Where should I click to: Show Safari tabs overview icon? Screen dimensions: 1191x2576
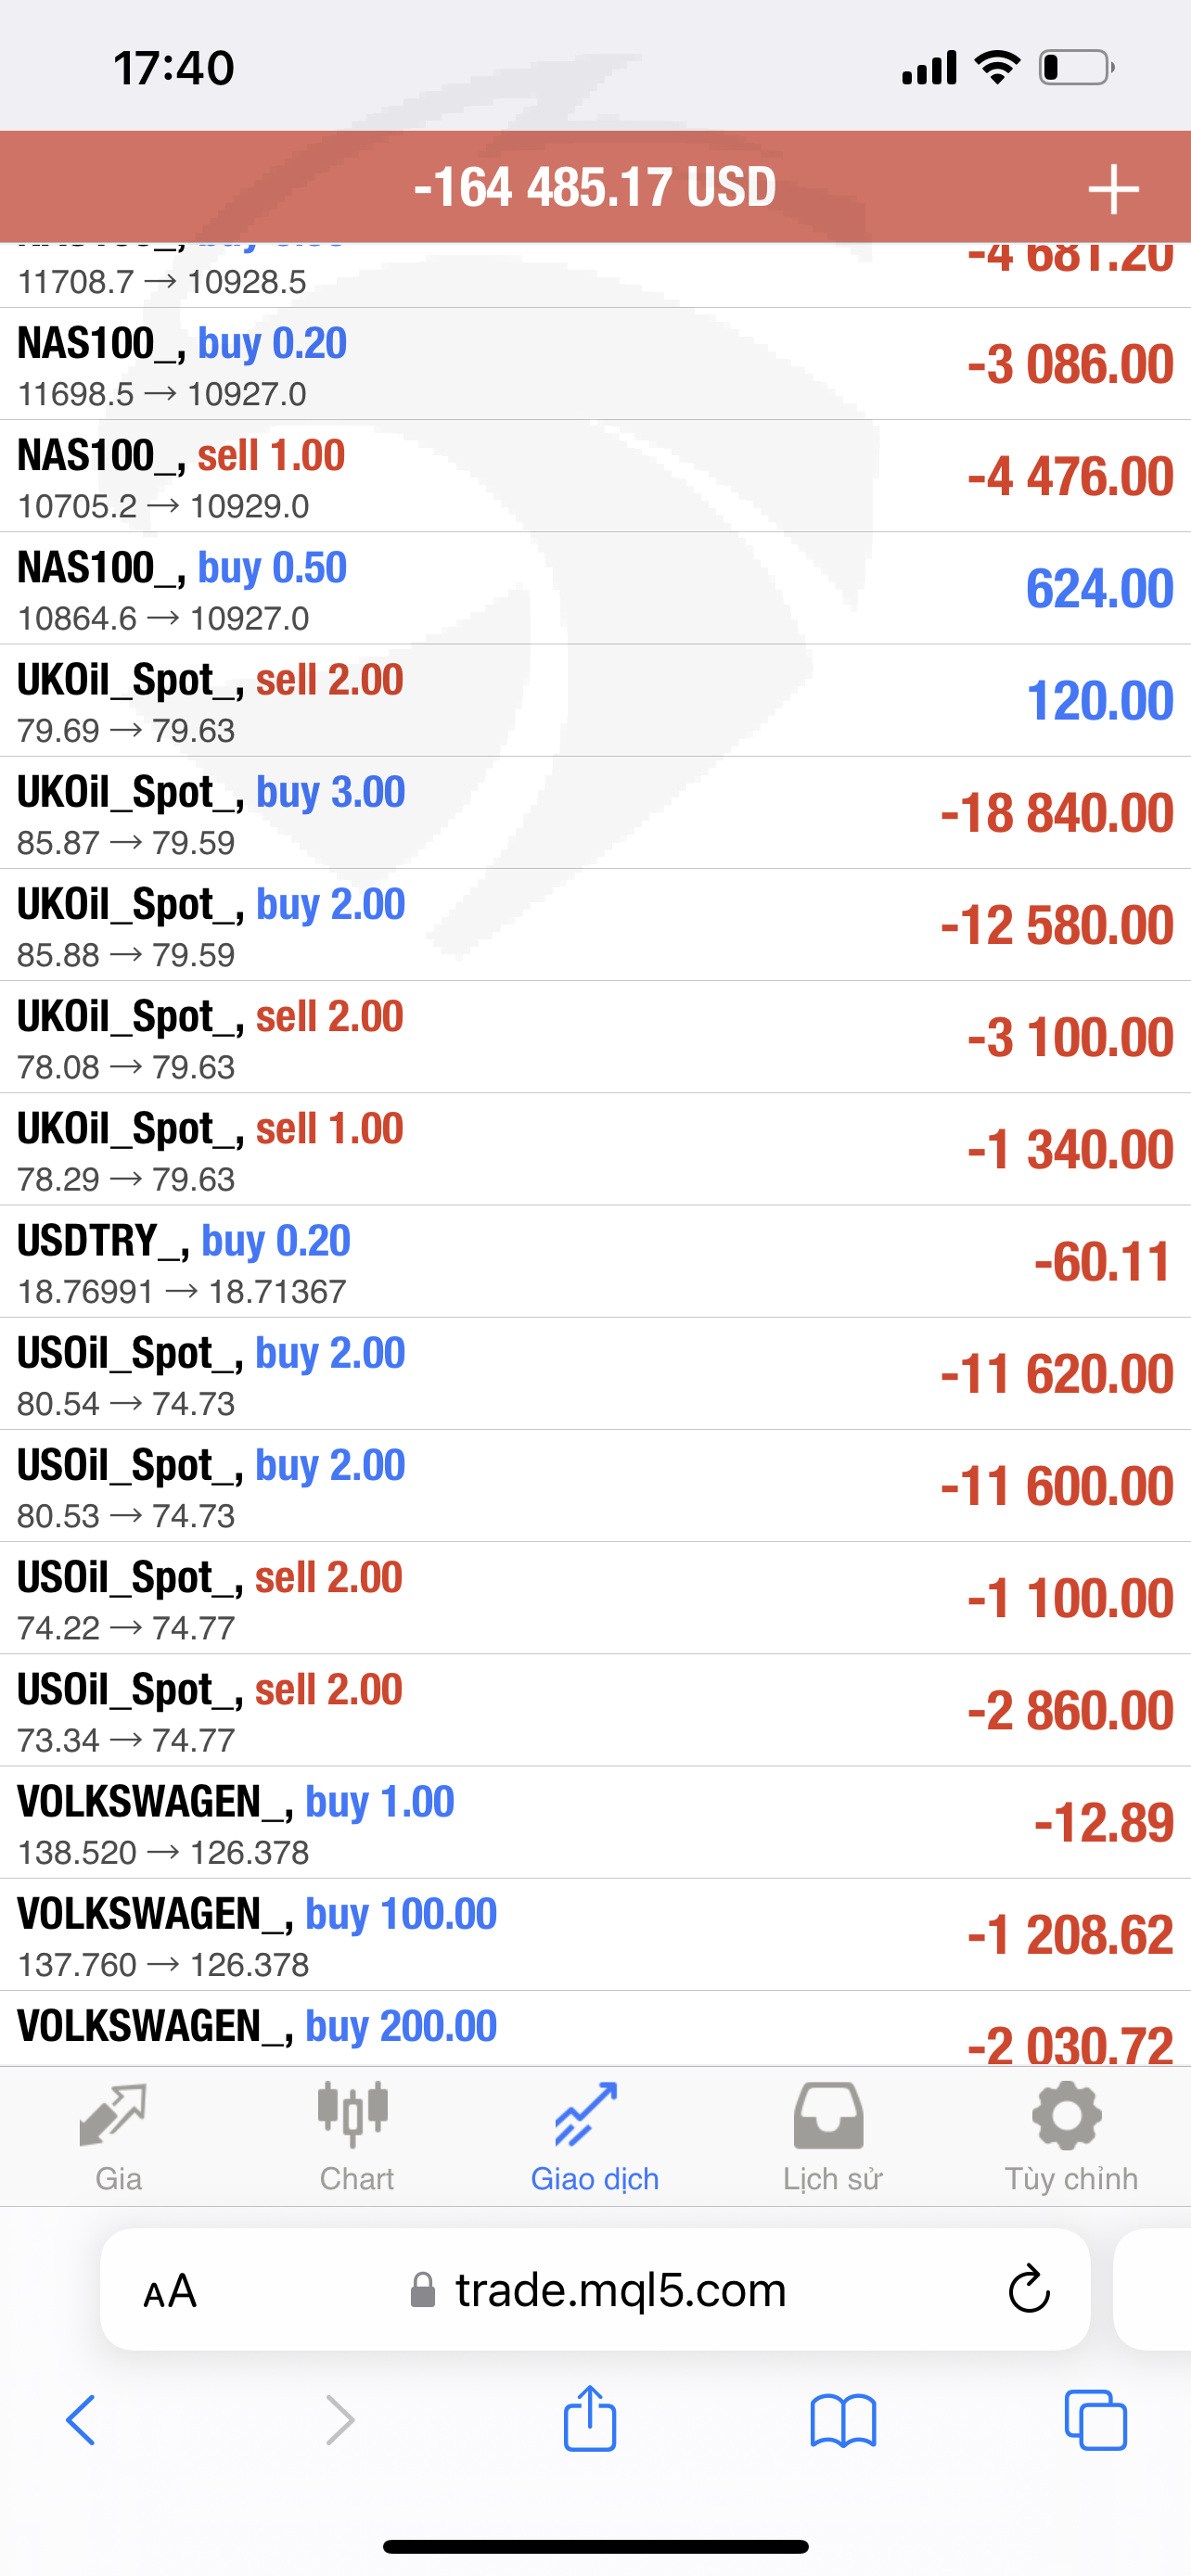click(1096, 2420)
